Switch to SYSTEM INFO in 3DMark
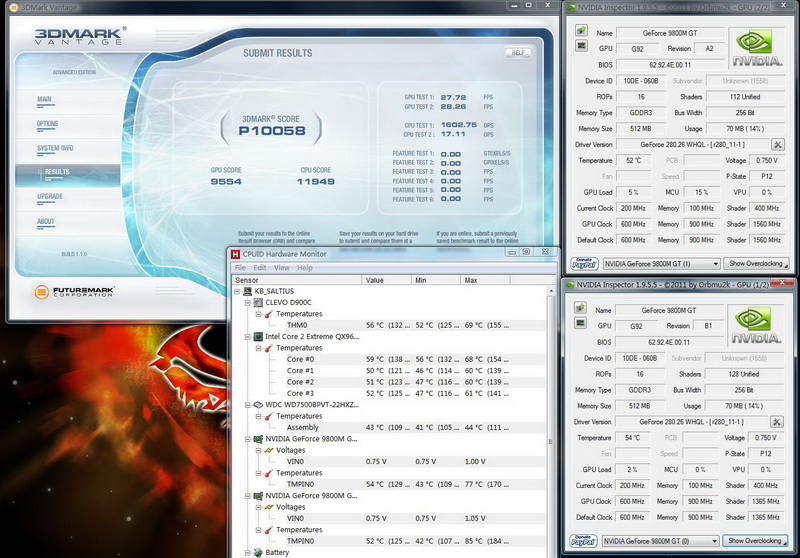The height and width of the screenshot is (558, 800). [55, 148]
